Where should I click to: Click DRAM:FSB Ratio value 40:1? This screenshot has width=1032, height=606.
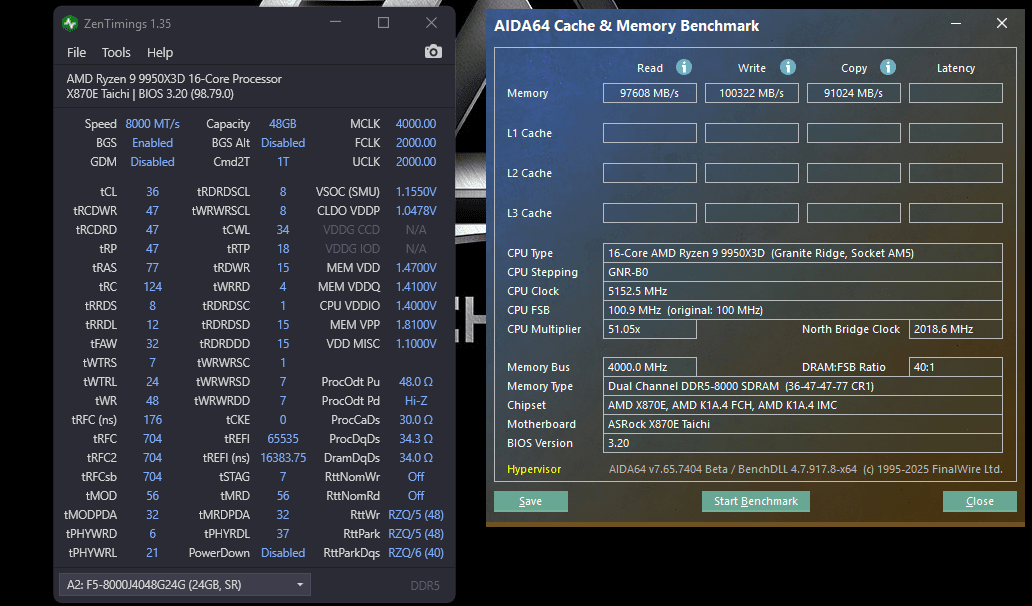pos(956,367)
